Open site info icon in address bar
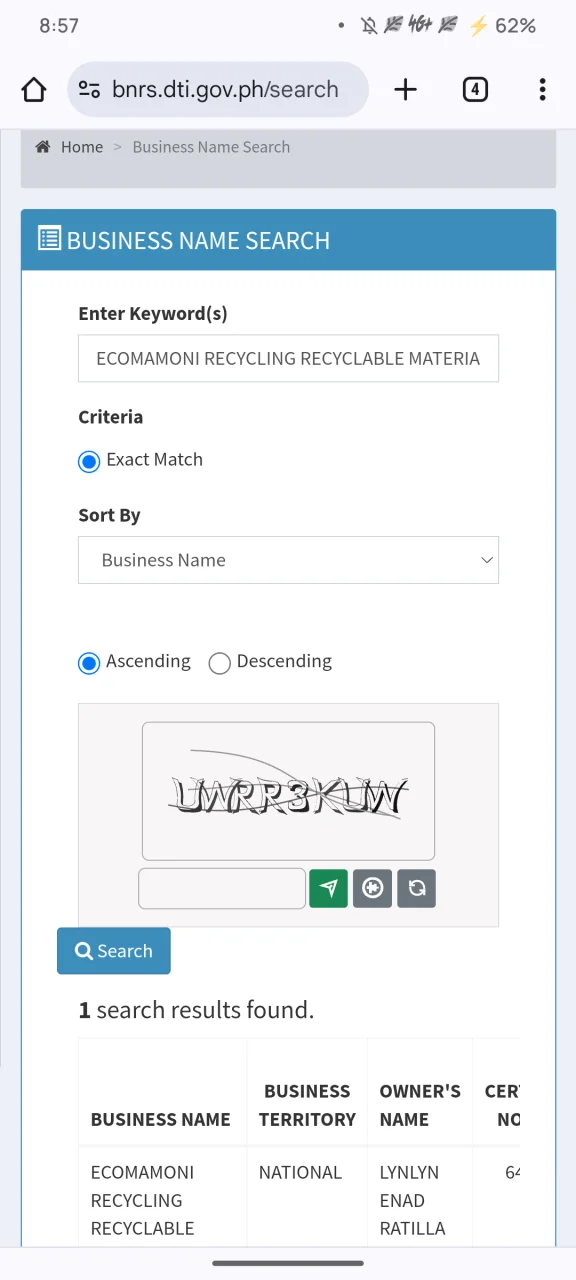Viewport: 576px width, 1280px height. tap(89, 90)
